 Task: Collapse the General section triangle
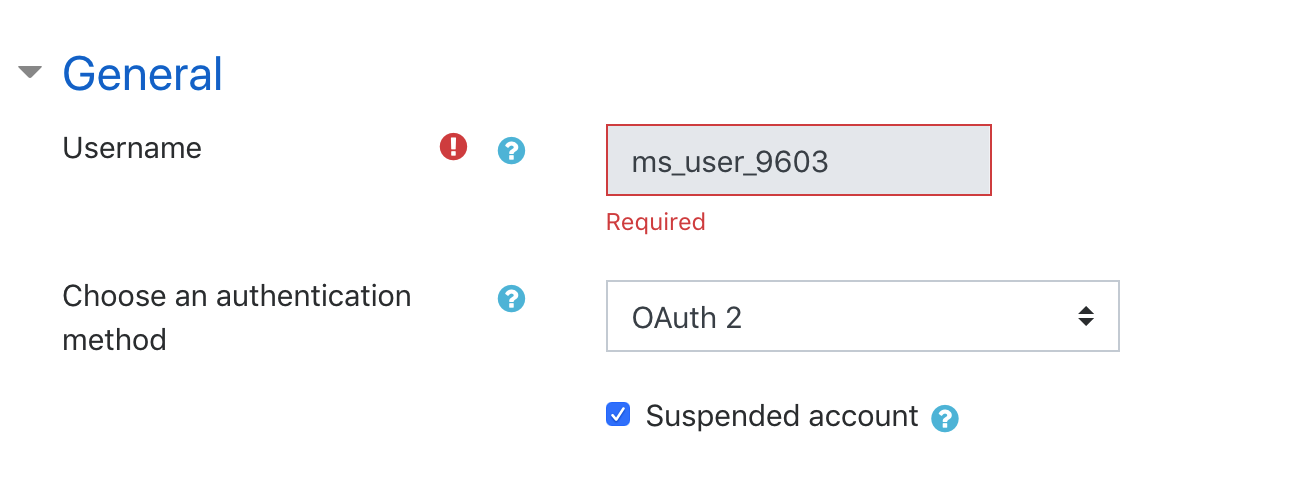click(x=31, y=72)
